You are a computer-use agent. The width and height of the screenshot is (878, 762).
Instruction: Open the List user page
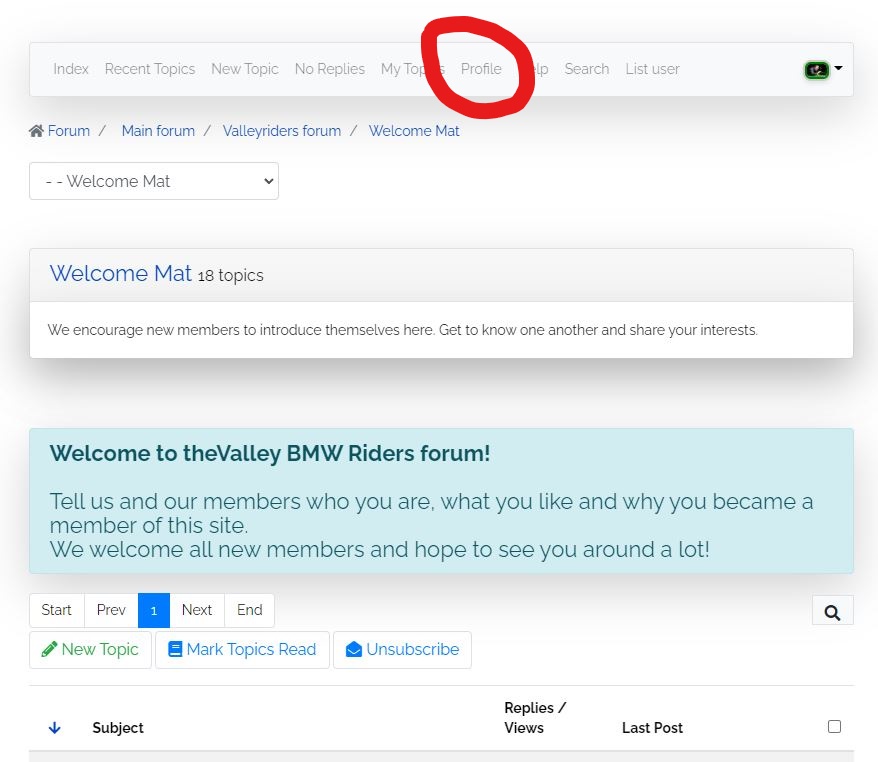click(652, 69)
